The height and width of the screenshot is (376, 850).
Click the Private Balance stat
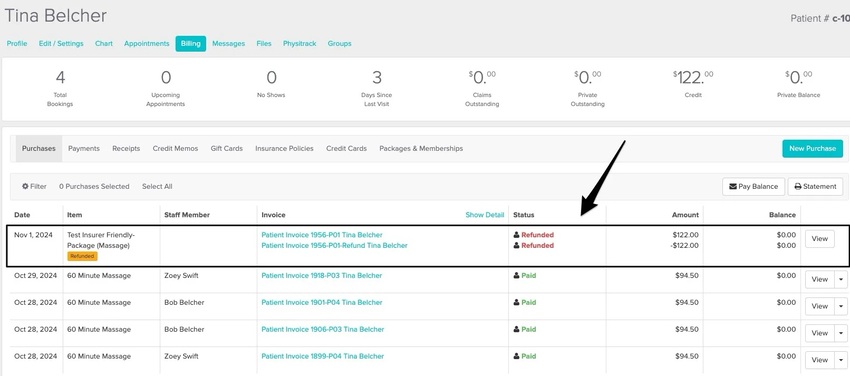click(798, 84)
